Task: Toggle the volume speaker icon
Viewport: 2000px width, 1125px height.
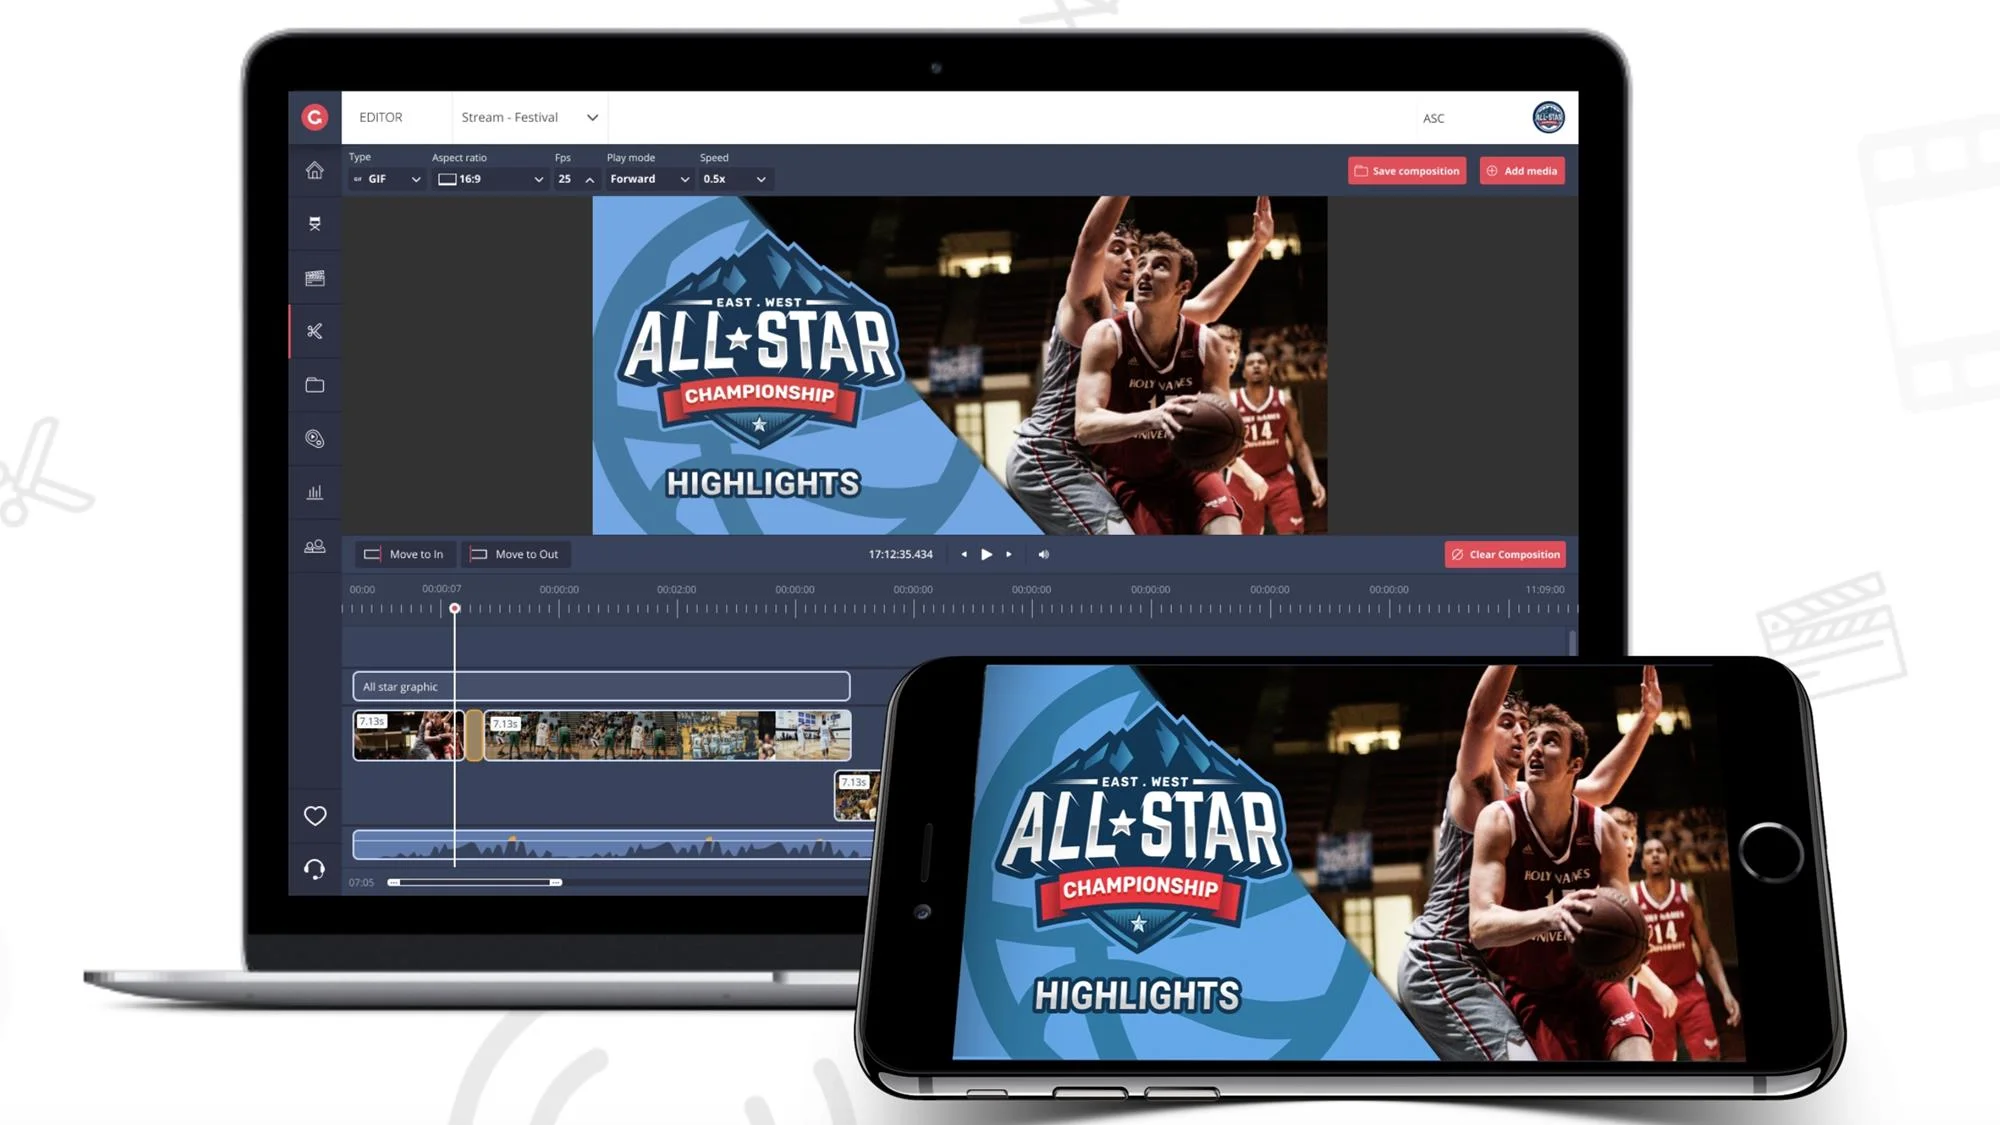Action: 1043,554
